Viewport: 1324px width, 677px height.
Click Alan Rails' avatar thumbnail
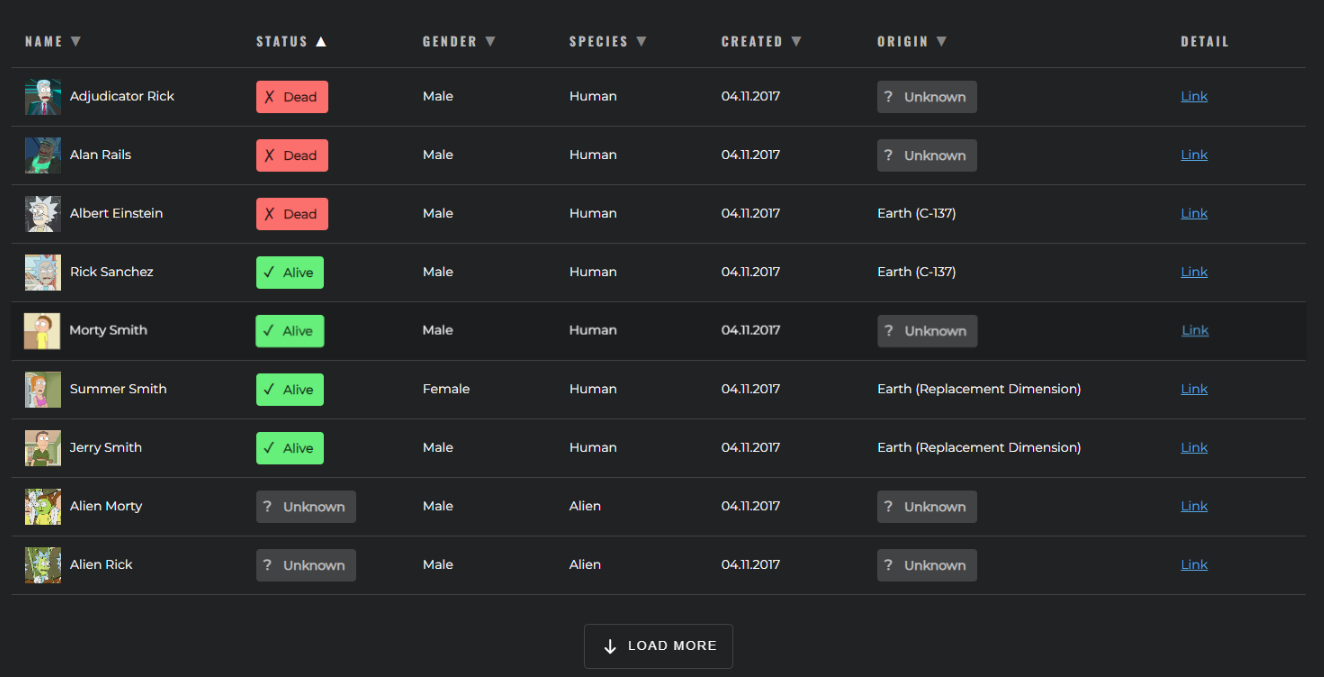43,155
